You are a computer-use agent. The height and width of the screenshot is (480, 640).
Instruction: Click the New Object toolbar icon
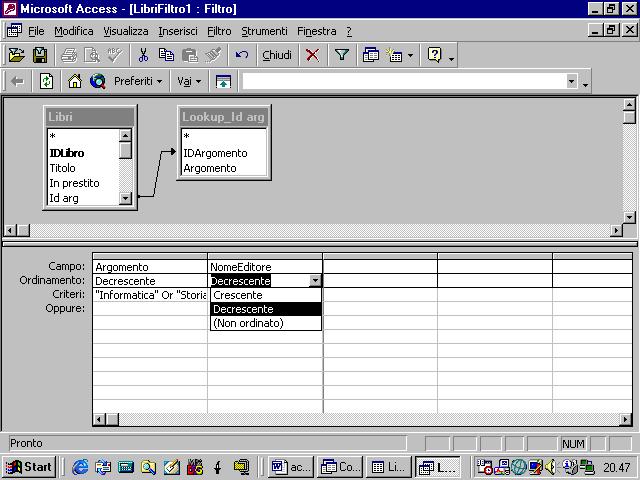pos(395,55)
